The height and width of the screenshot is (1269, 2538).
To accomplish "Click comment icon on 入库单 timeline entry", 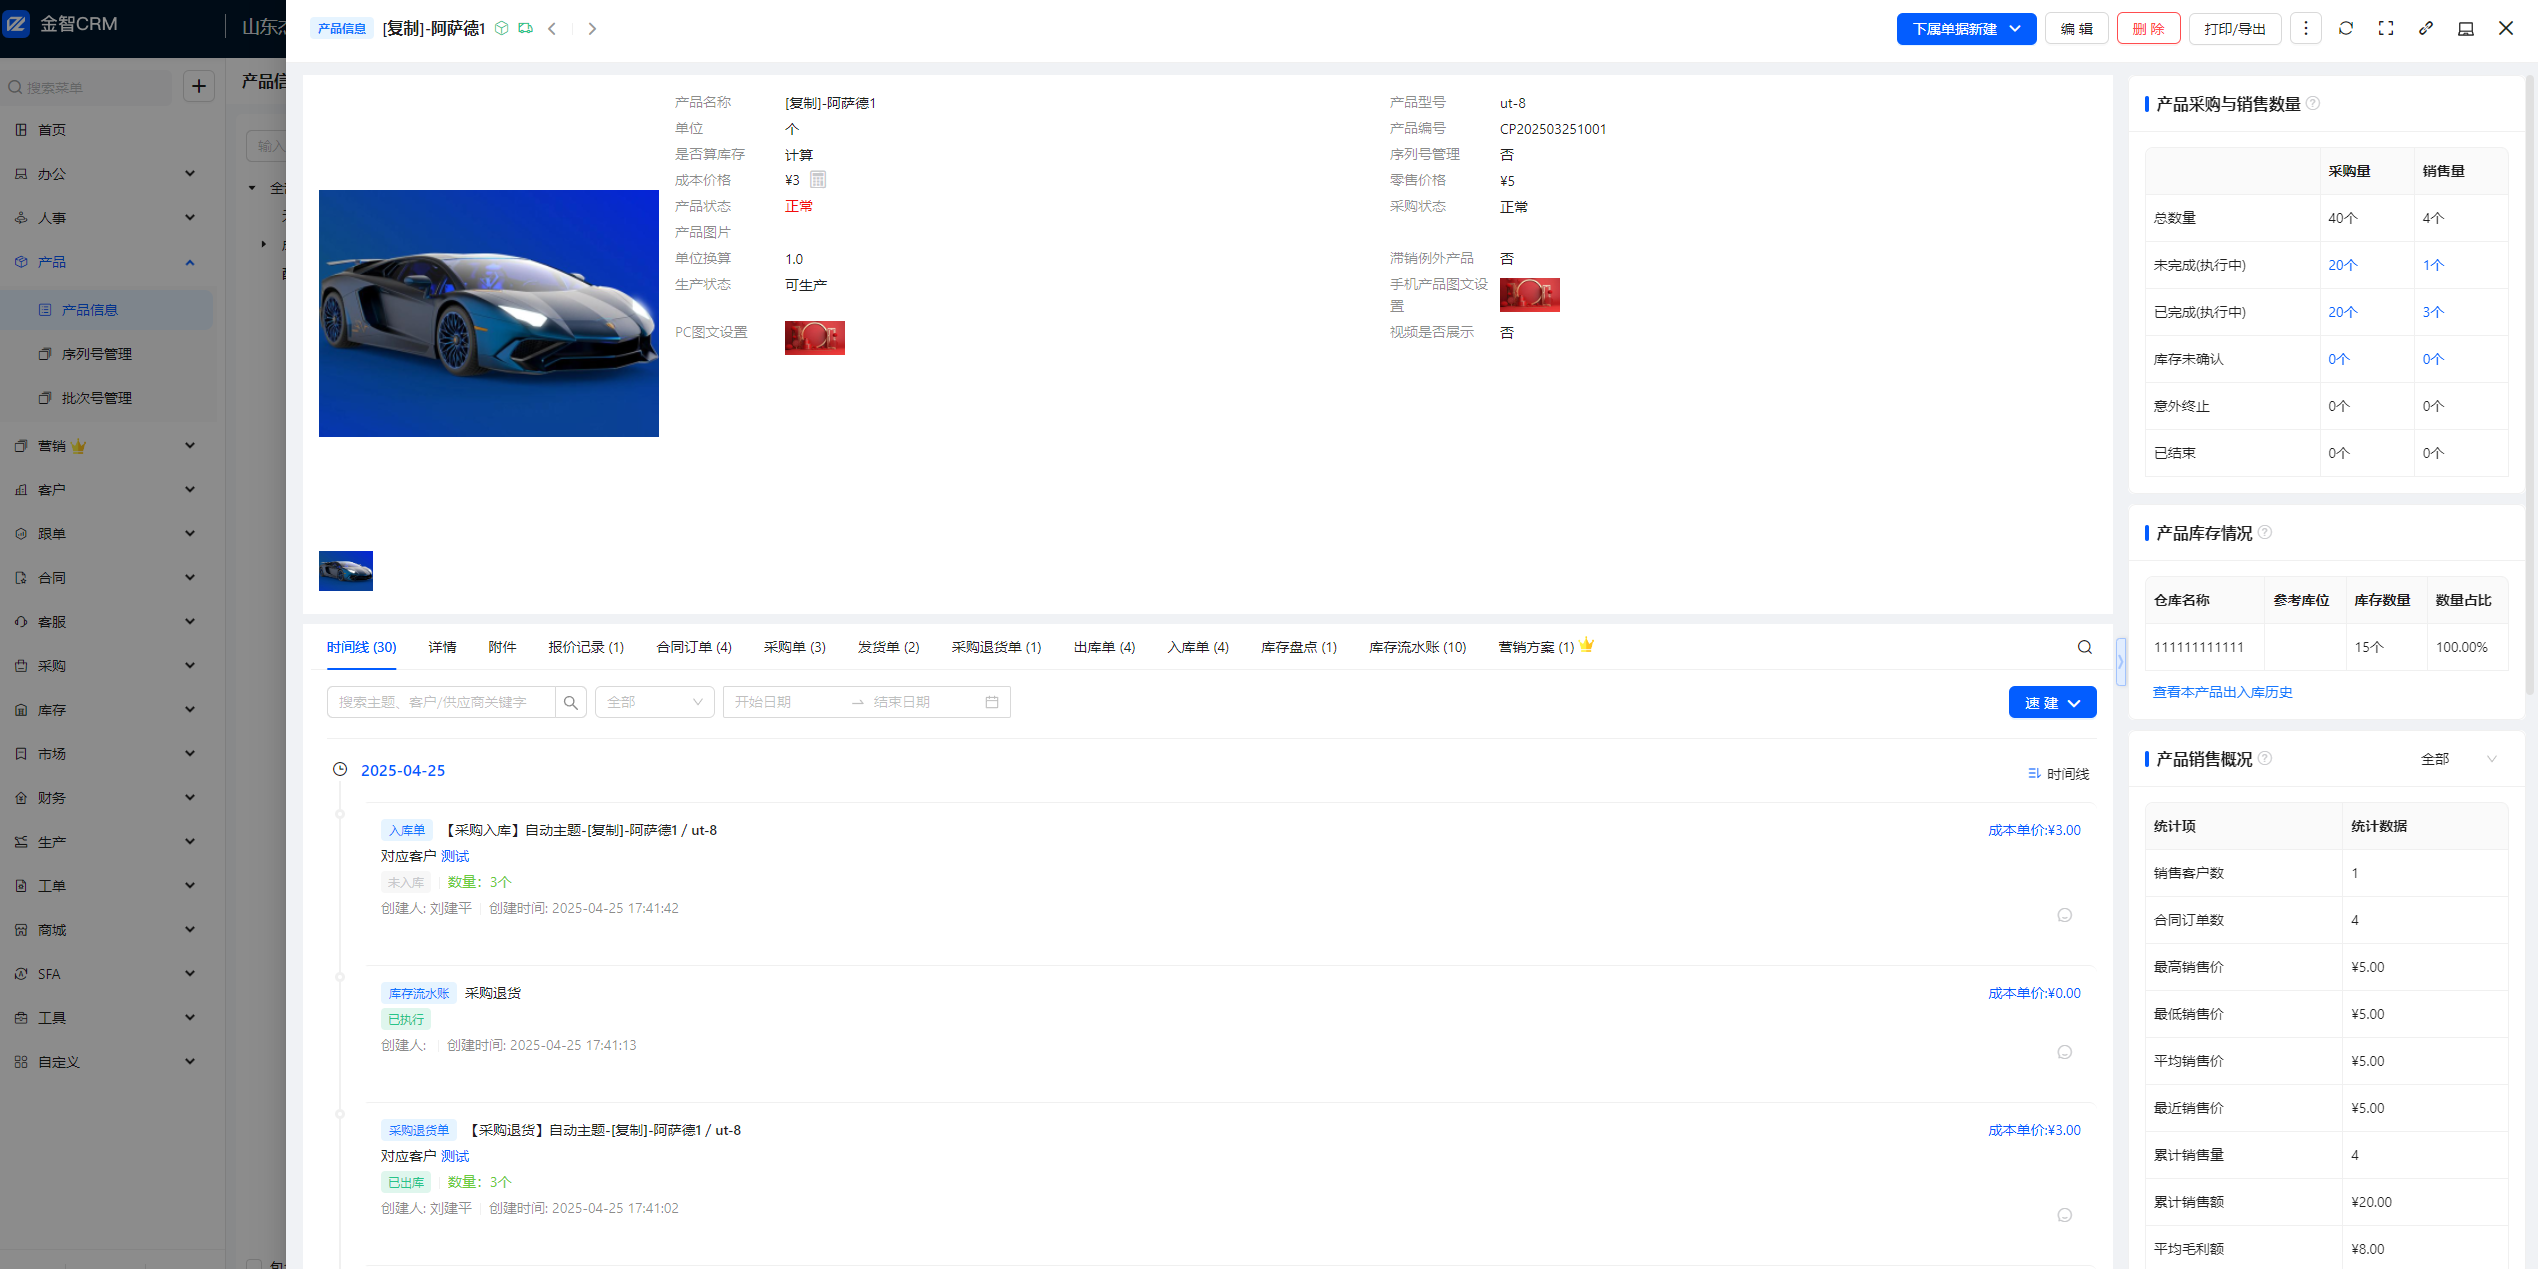I will coord(2065,915).
